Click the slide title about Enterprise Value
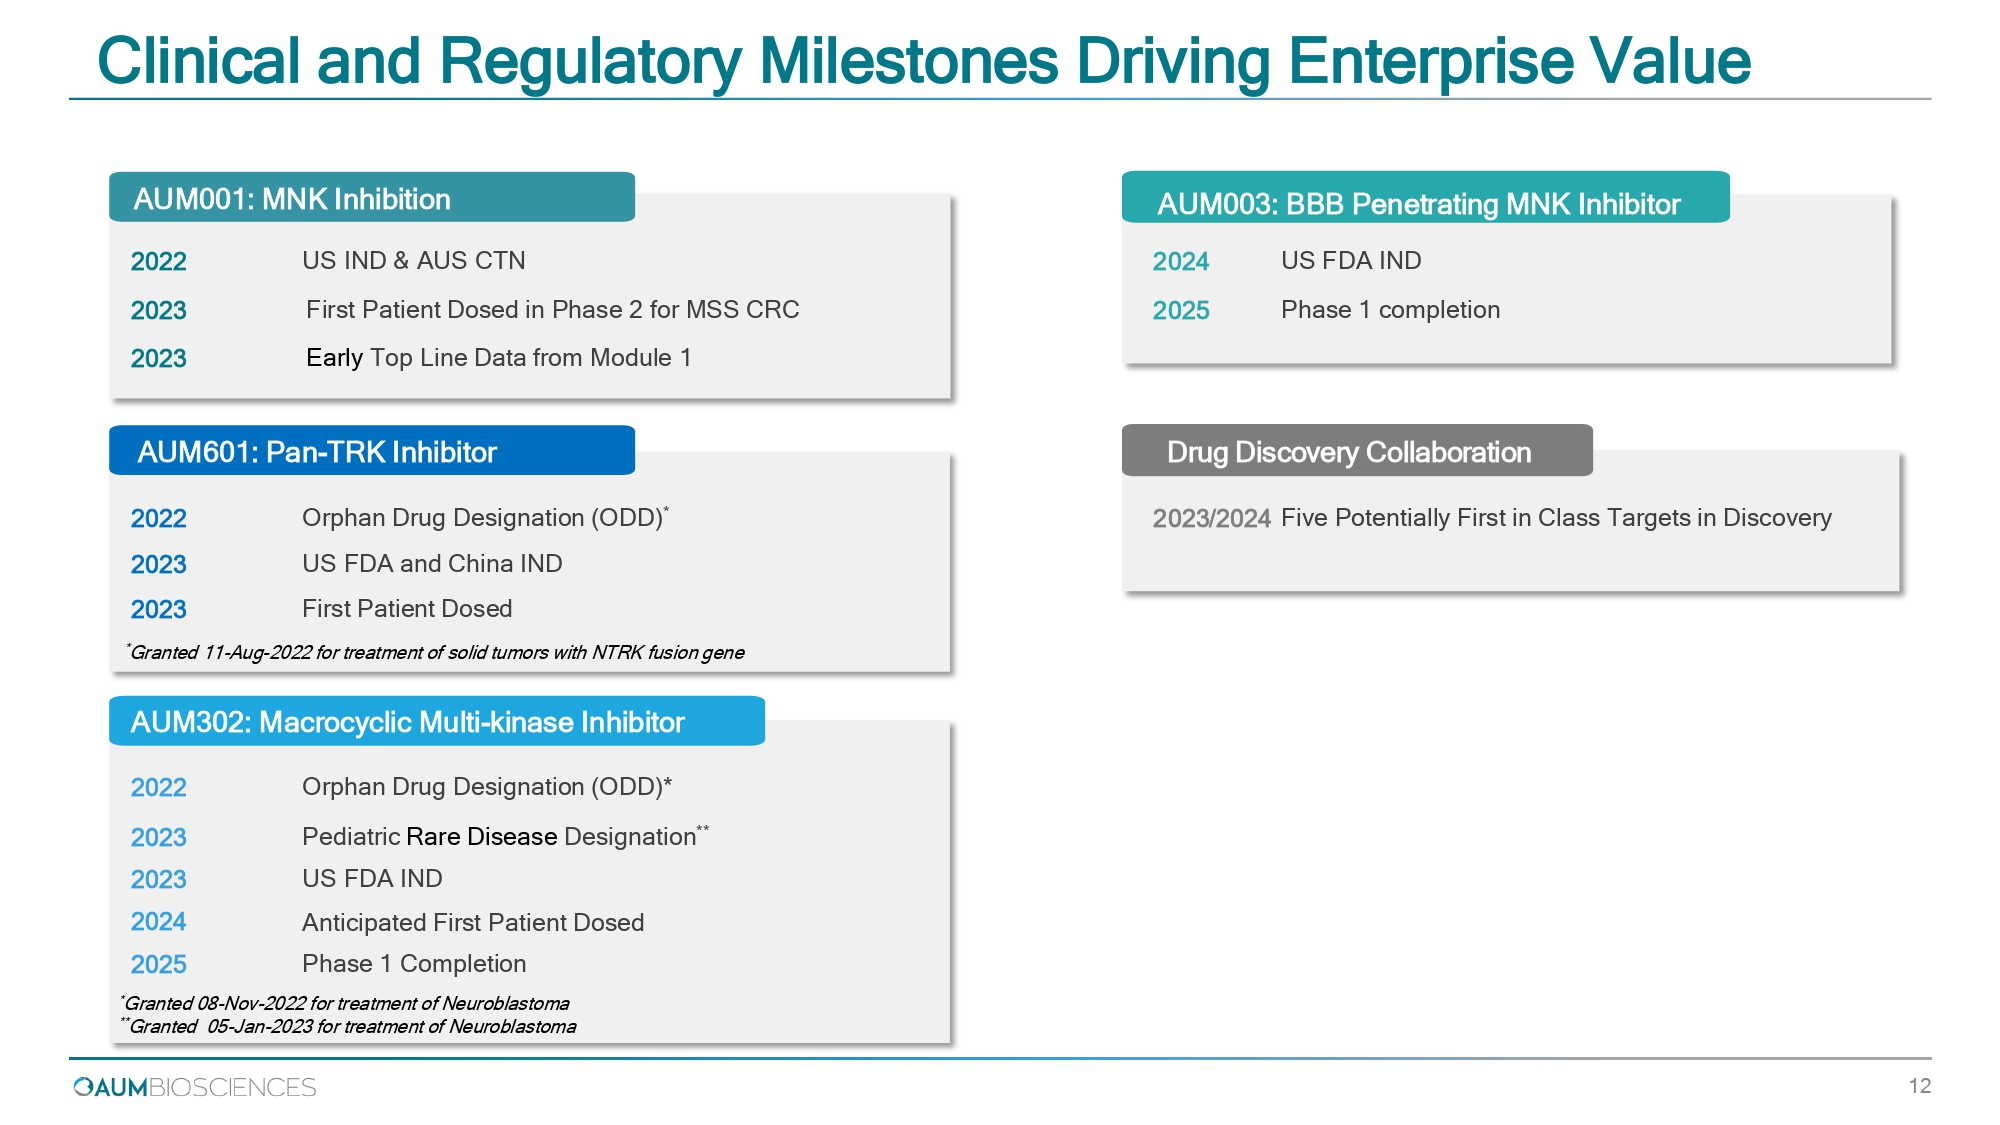Screen dimensions: 2000x1125 click(x=924, y=61)
